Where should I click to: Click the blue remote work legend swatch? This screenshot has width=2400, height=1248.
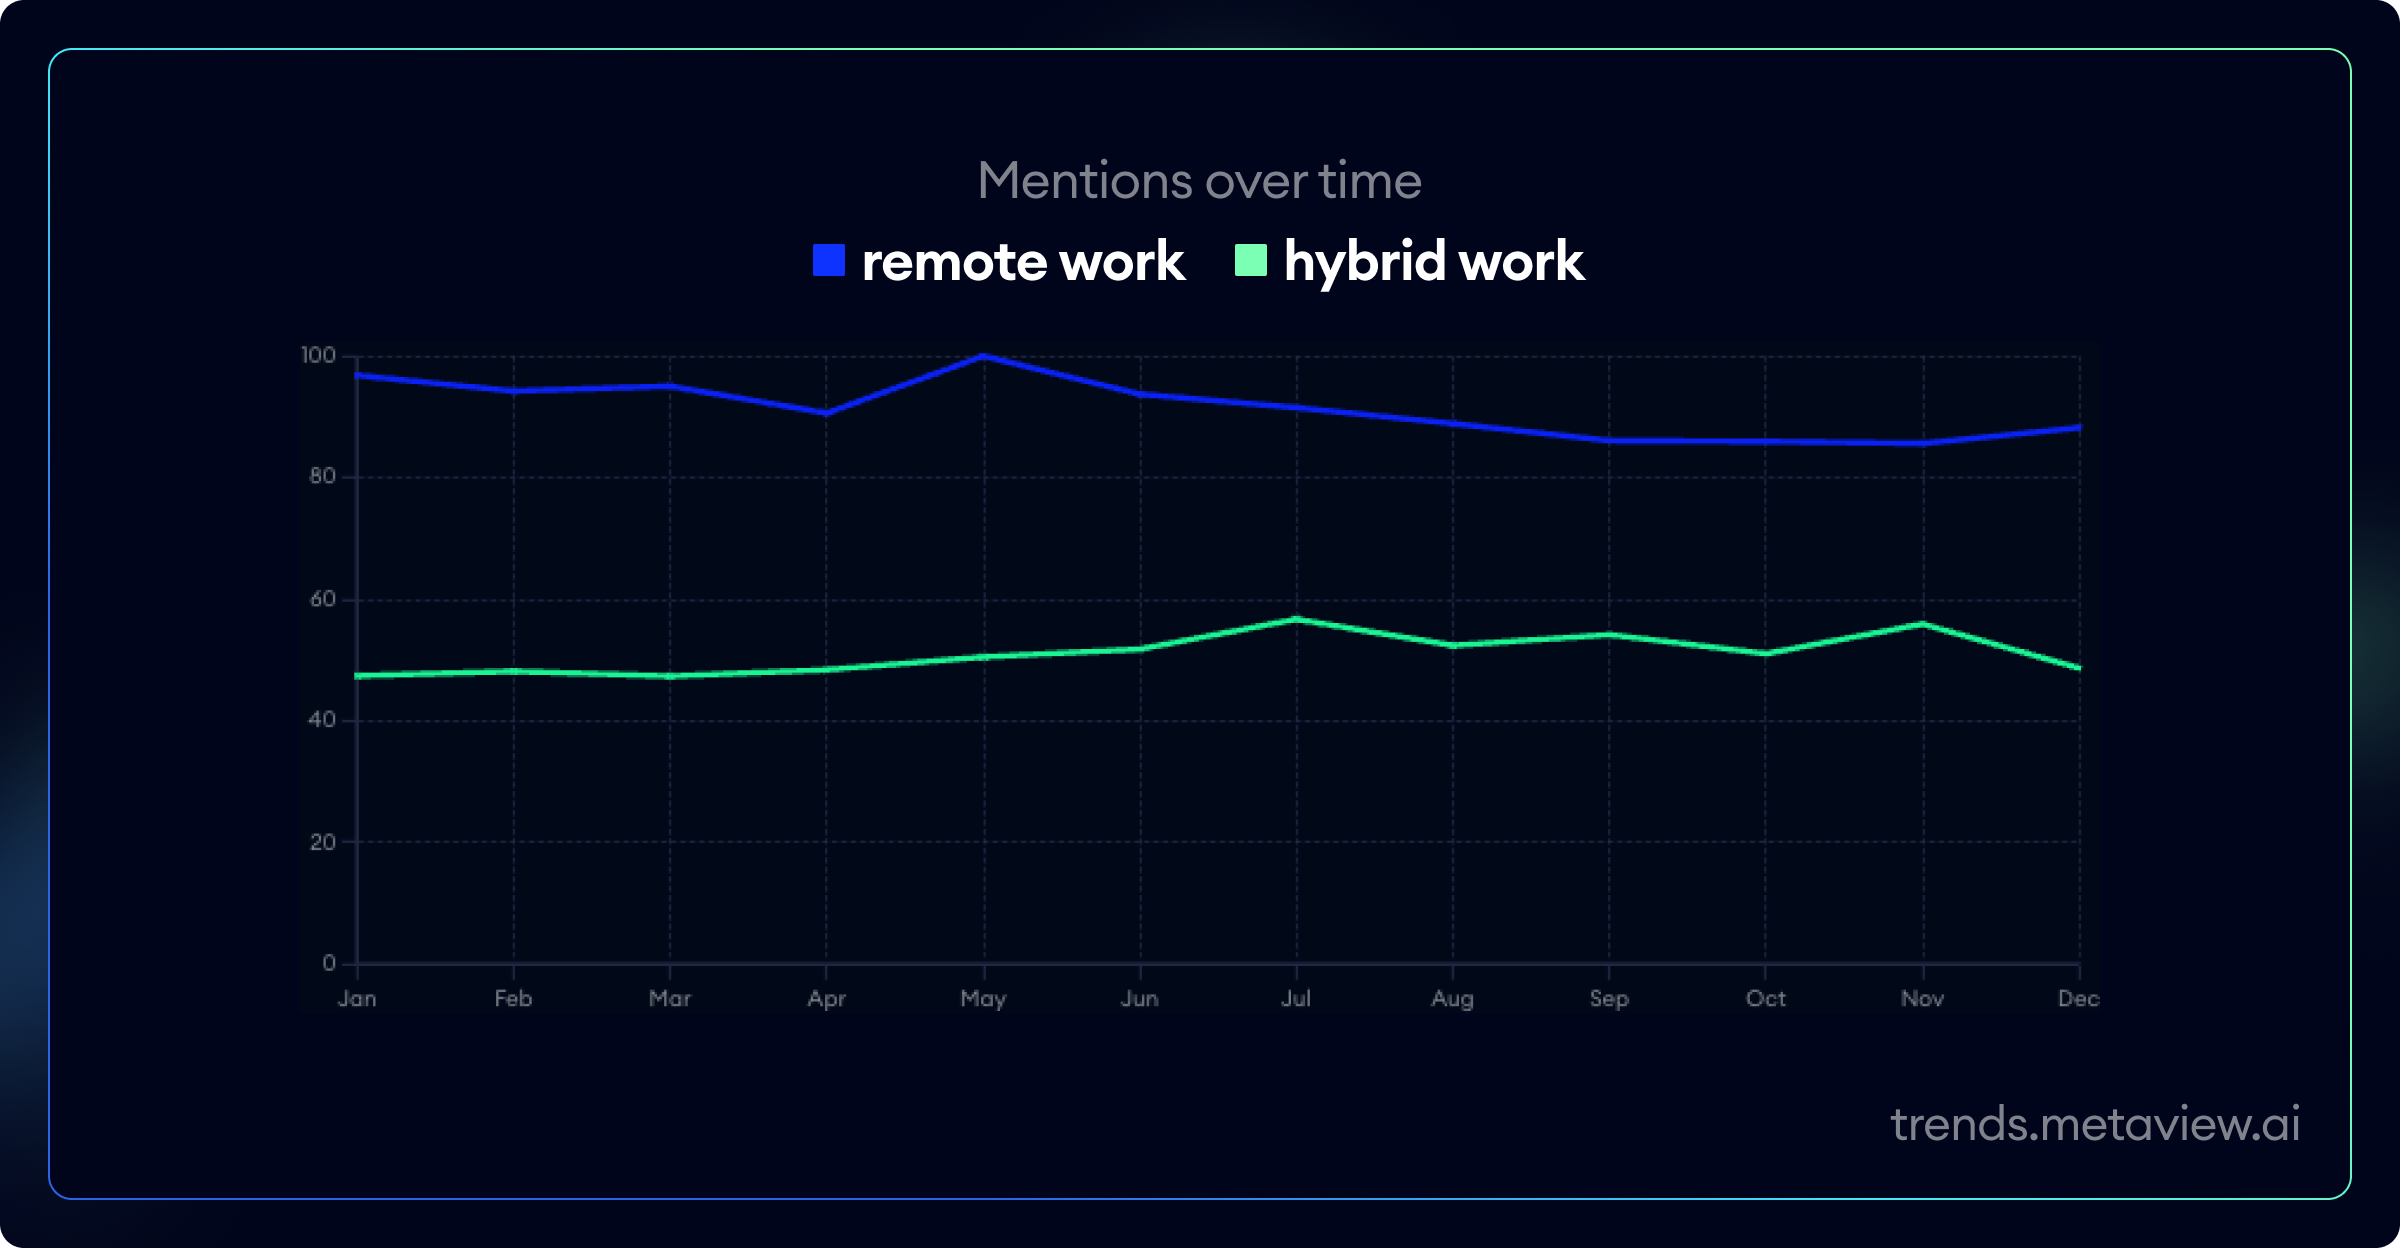(x=829, y=260)
